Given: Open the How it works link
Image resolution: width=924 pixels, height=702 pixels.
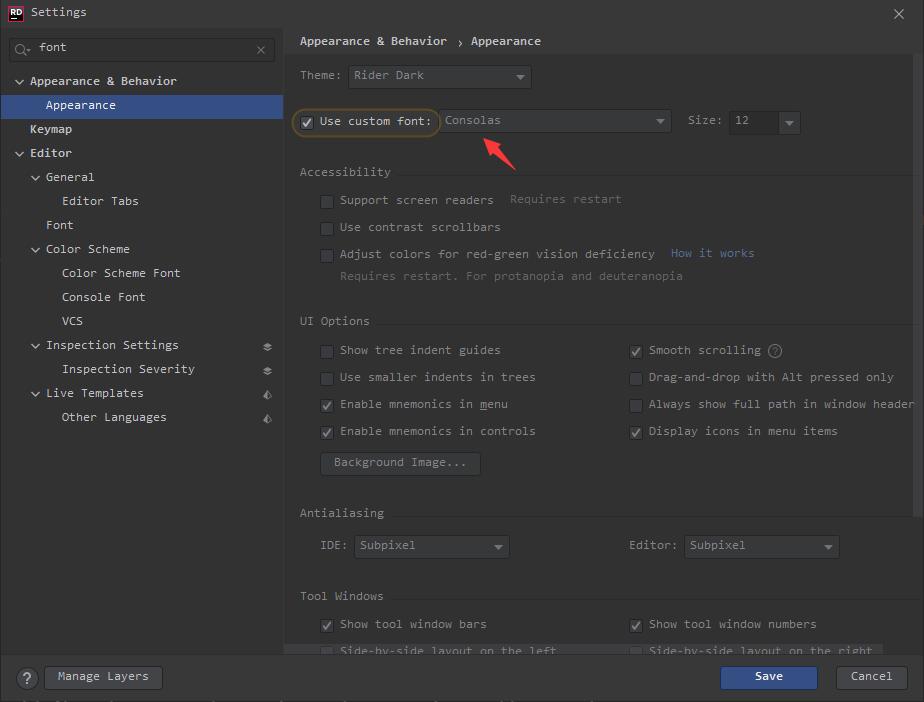Looking at the screenshot, I should 712,253.
